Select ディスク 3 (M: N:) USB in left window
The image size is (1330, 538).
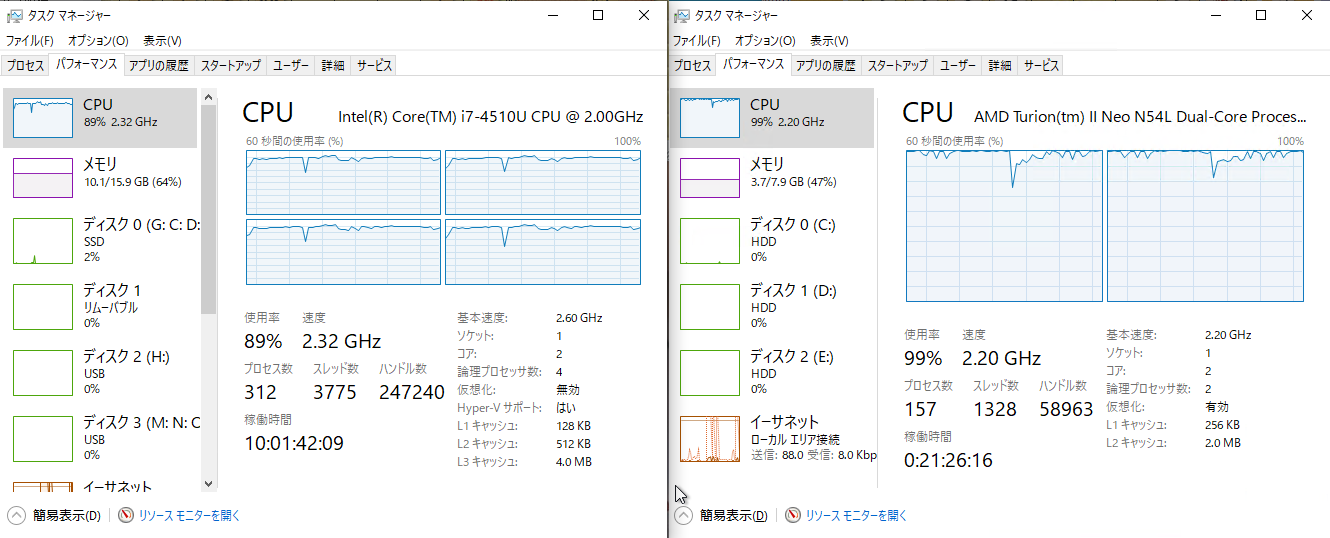coord(102,438)
